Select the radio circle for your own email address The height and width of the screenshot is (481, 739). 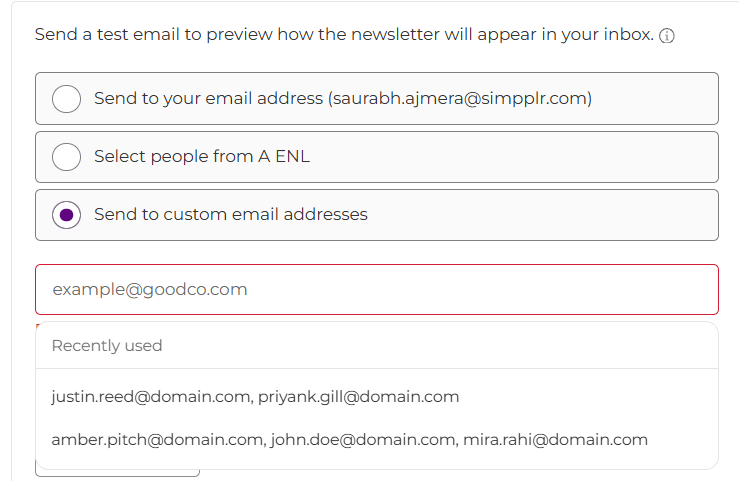pyautogui.click(x=66, y=98)
